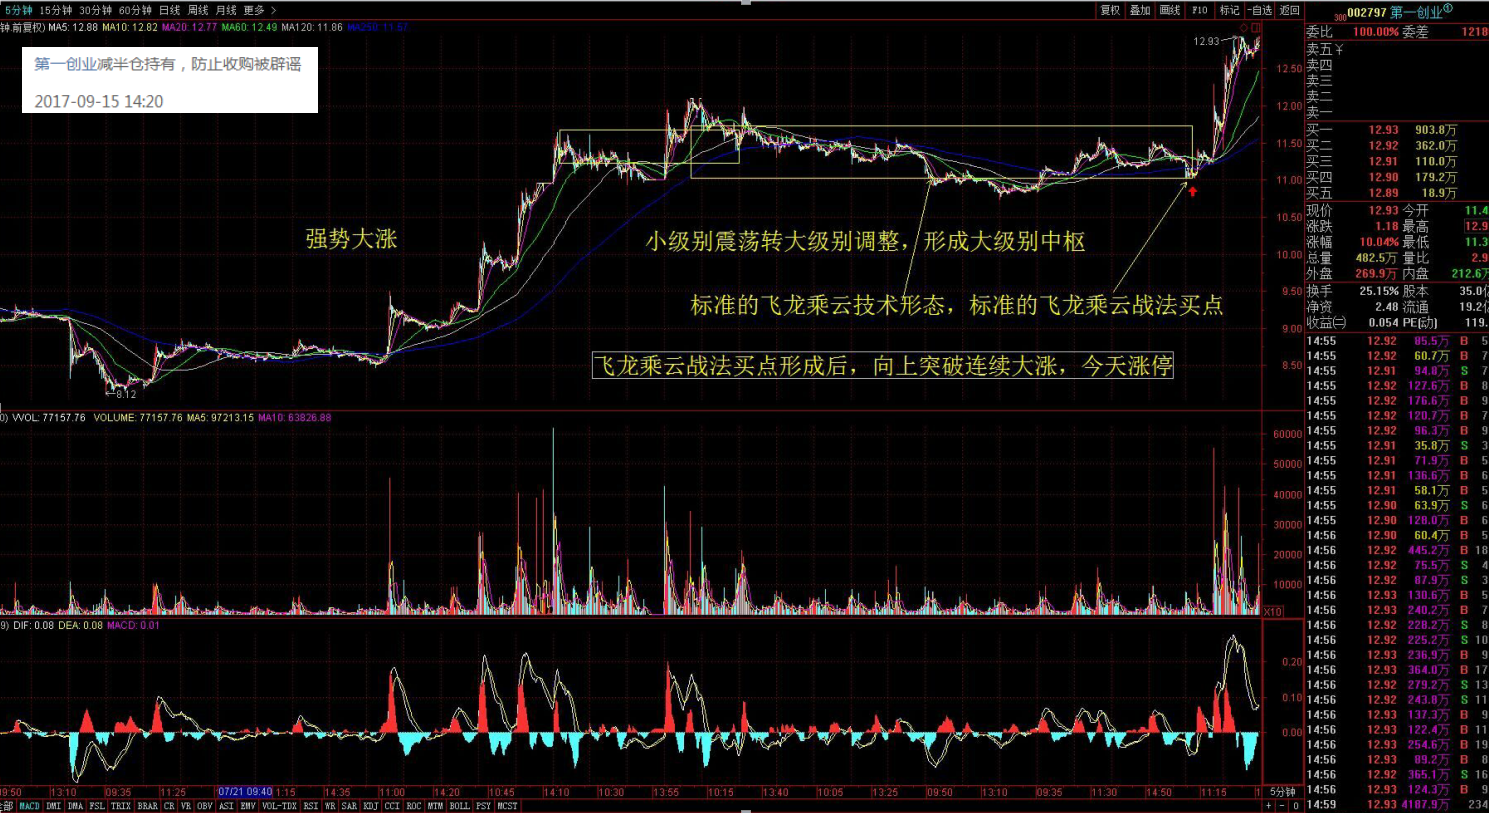Toggle 复权 price adjustment

coord(1110,10)
